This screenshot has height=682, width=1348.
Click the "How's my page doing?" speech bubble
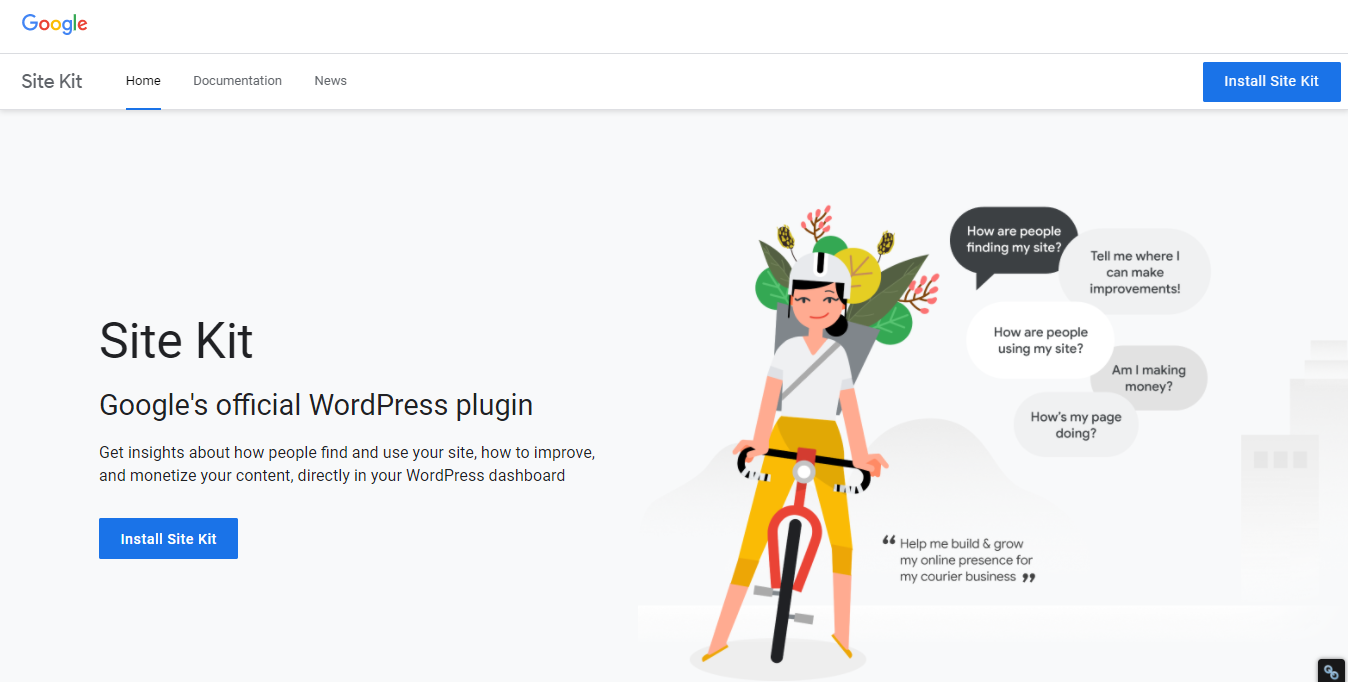tap(1075, 425)
